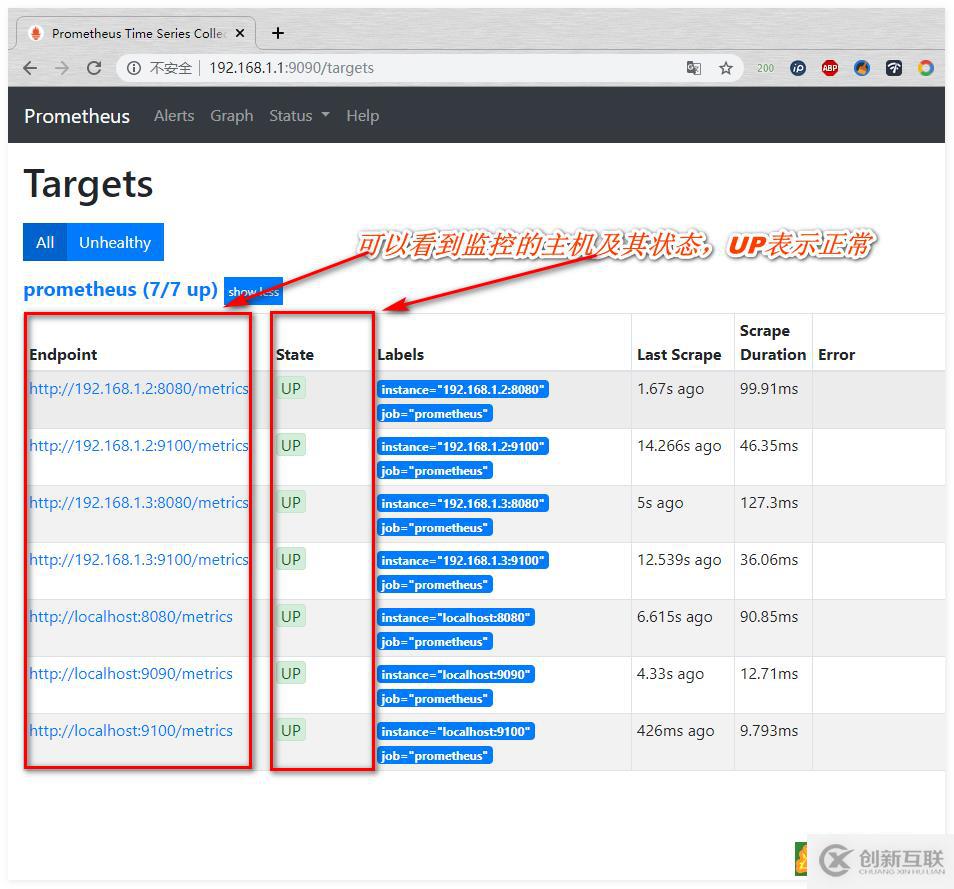
Task: Click instance="192.168.1.2:8080" label badge
Action: (462, 389)
